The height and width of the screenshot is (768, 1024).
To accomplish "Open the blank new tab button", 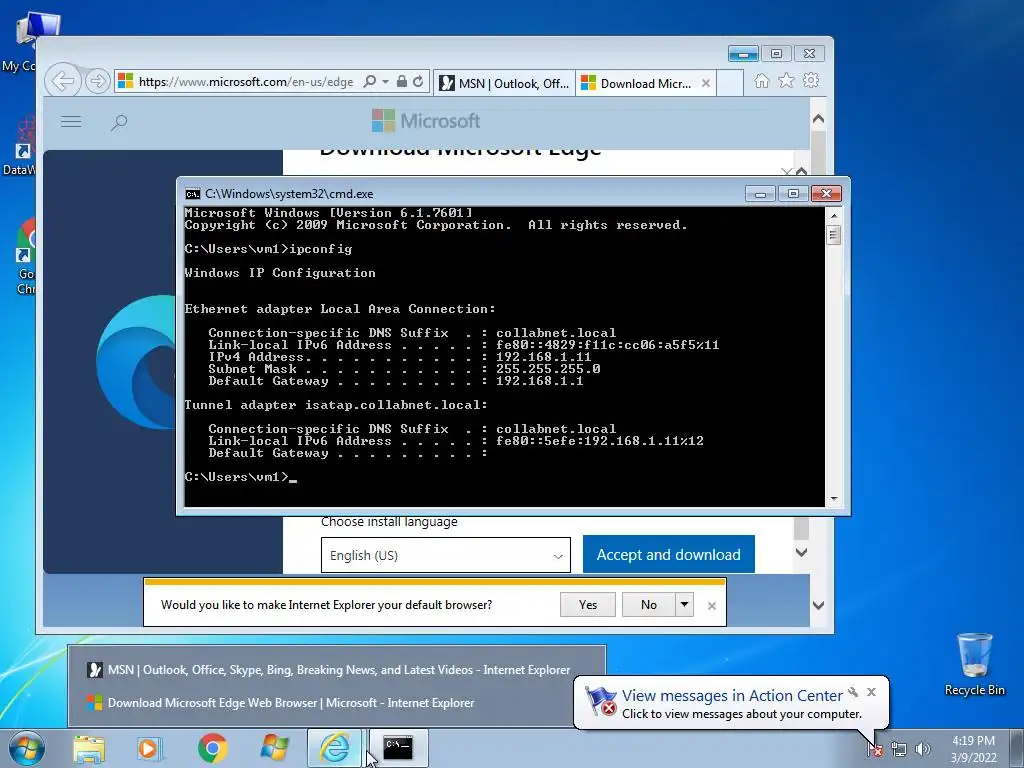I will [x=730, y=83].
